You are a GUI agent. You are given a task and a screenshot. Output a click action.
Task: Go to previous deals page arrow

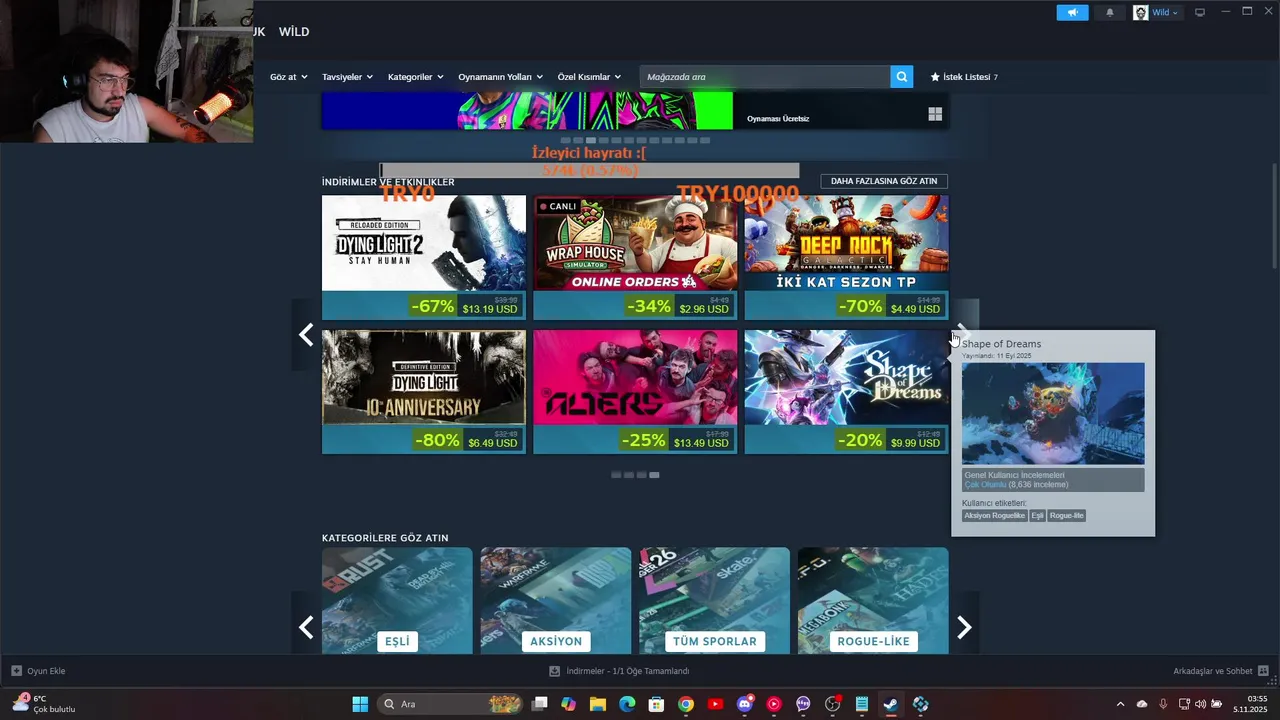coord(306,335)
